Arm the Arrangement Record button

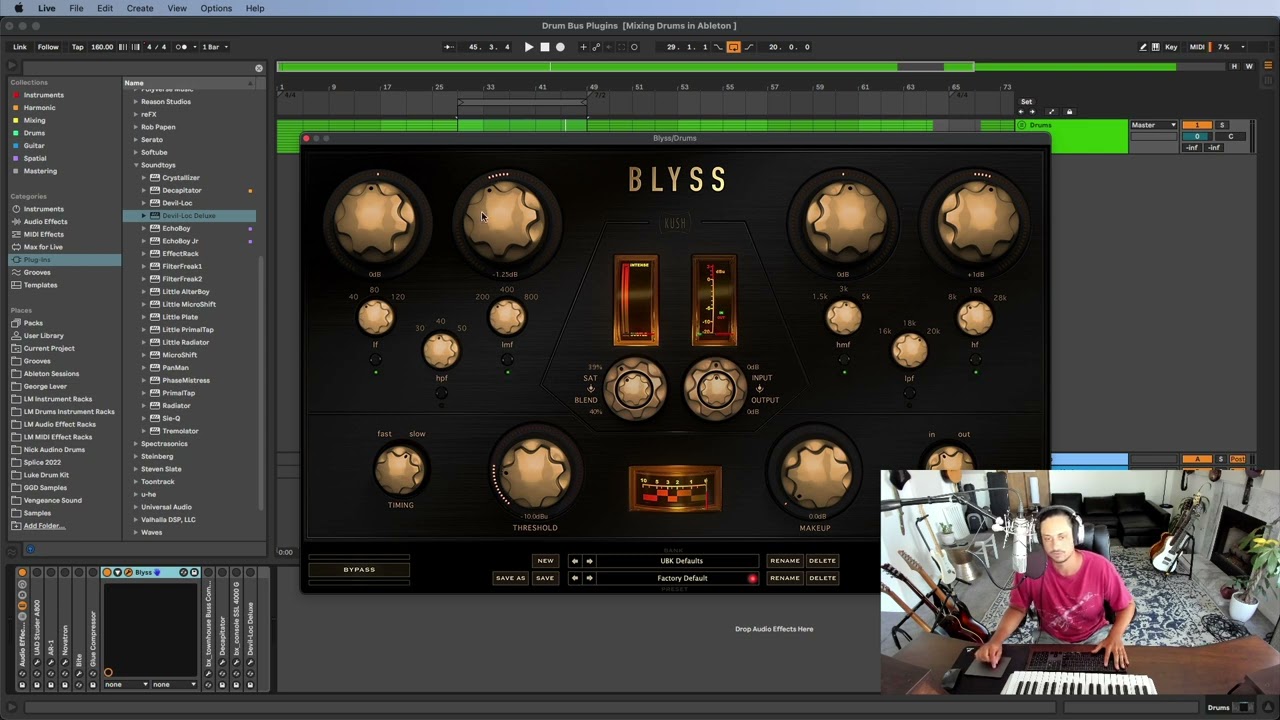point(560,47)
